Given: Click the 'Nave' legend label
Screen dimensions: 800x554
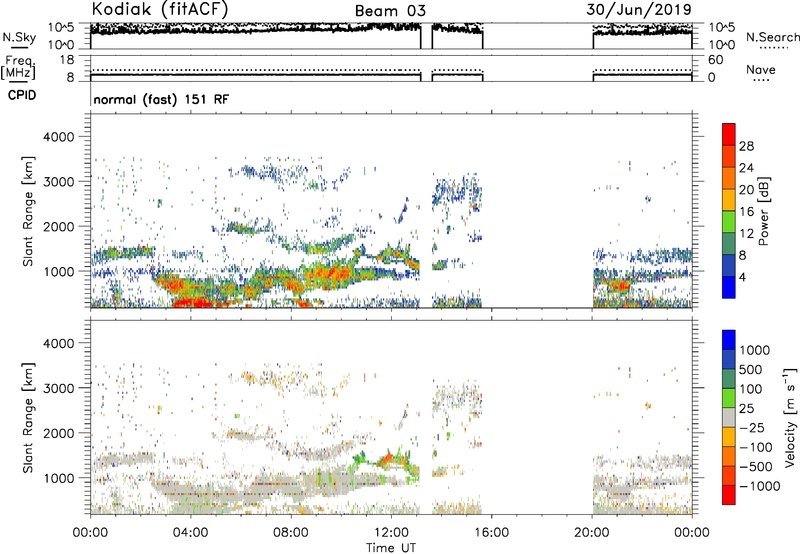Looking at the screenshot, I should coord(761,69).
